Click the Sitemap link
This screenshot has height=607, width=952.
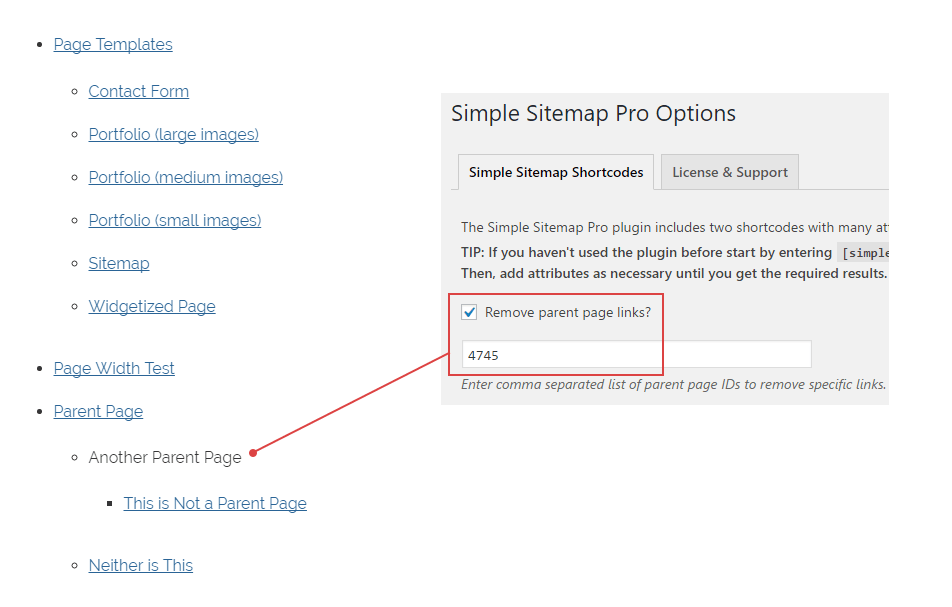click(119, 263)
